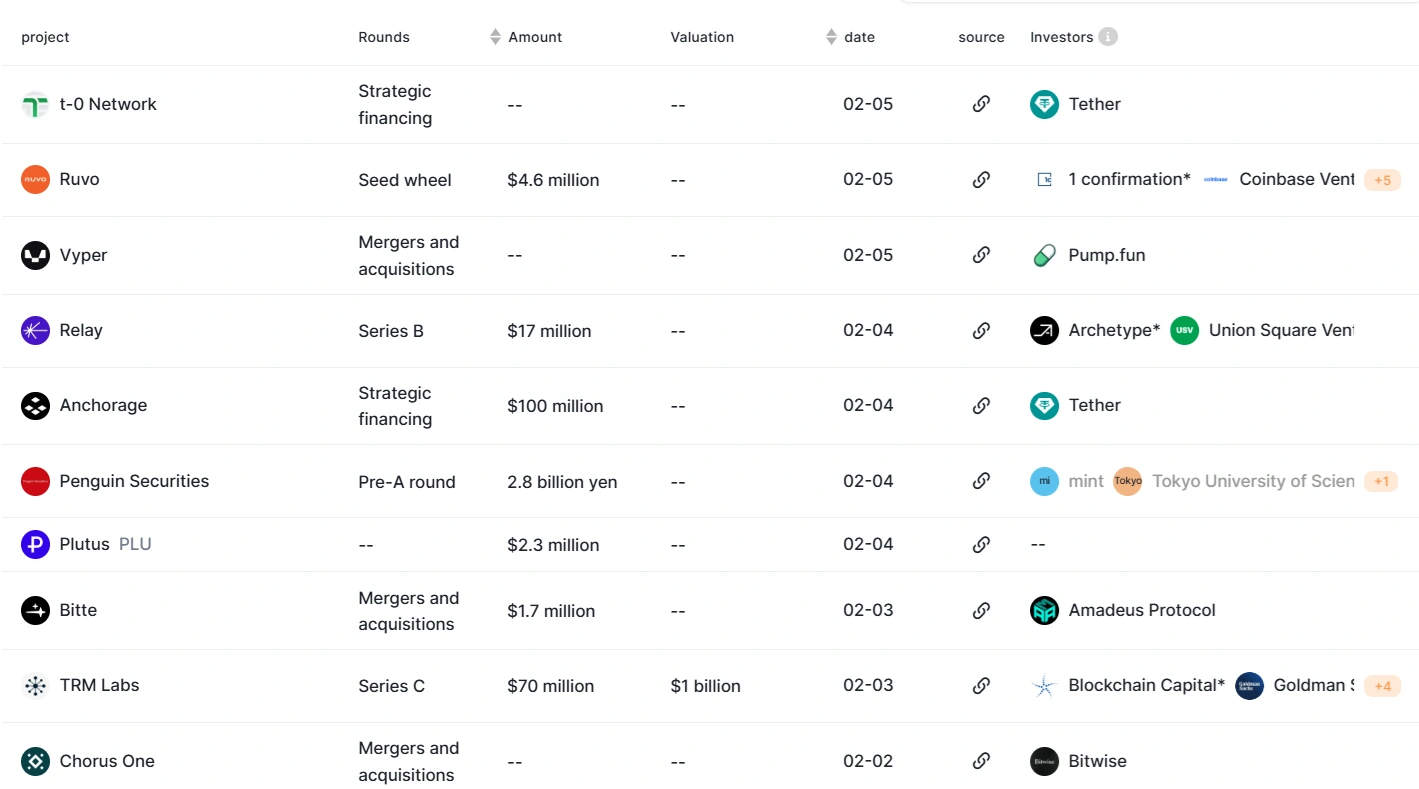Open the source link for the Ruvo round

[981, 179]
